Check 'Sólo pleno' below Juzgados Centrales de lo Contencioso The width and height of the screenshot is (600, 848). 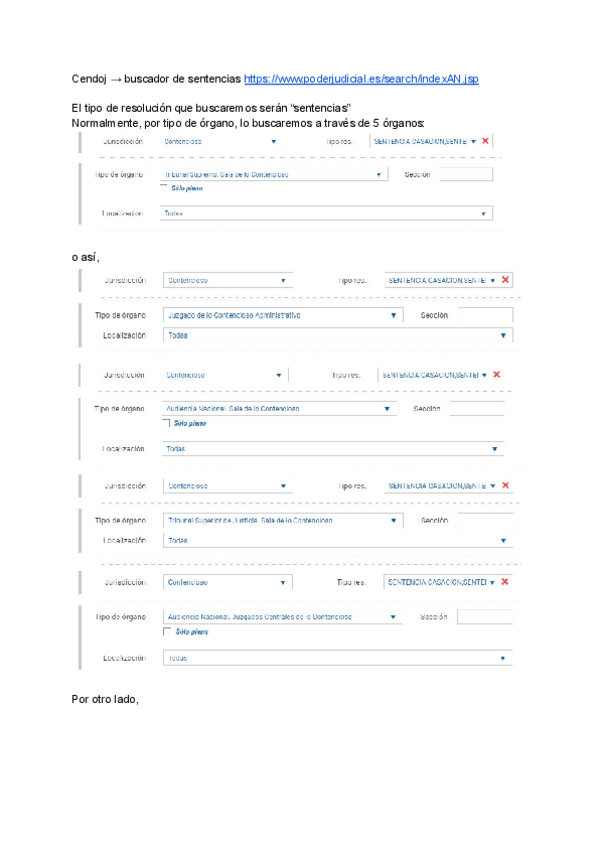click(167, 632)
